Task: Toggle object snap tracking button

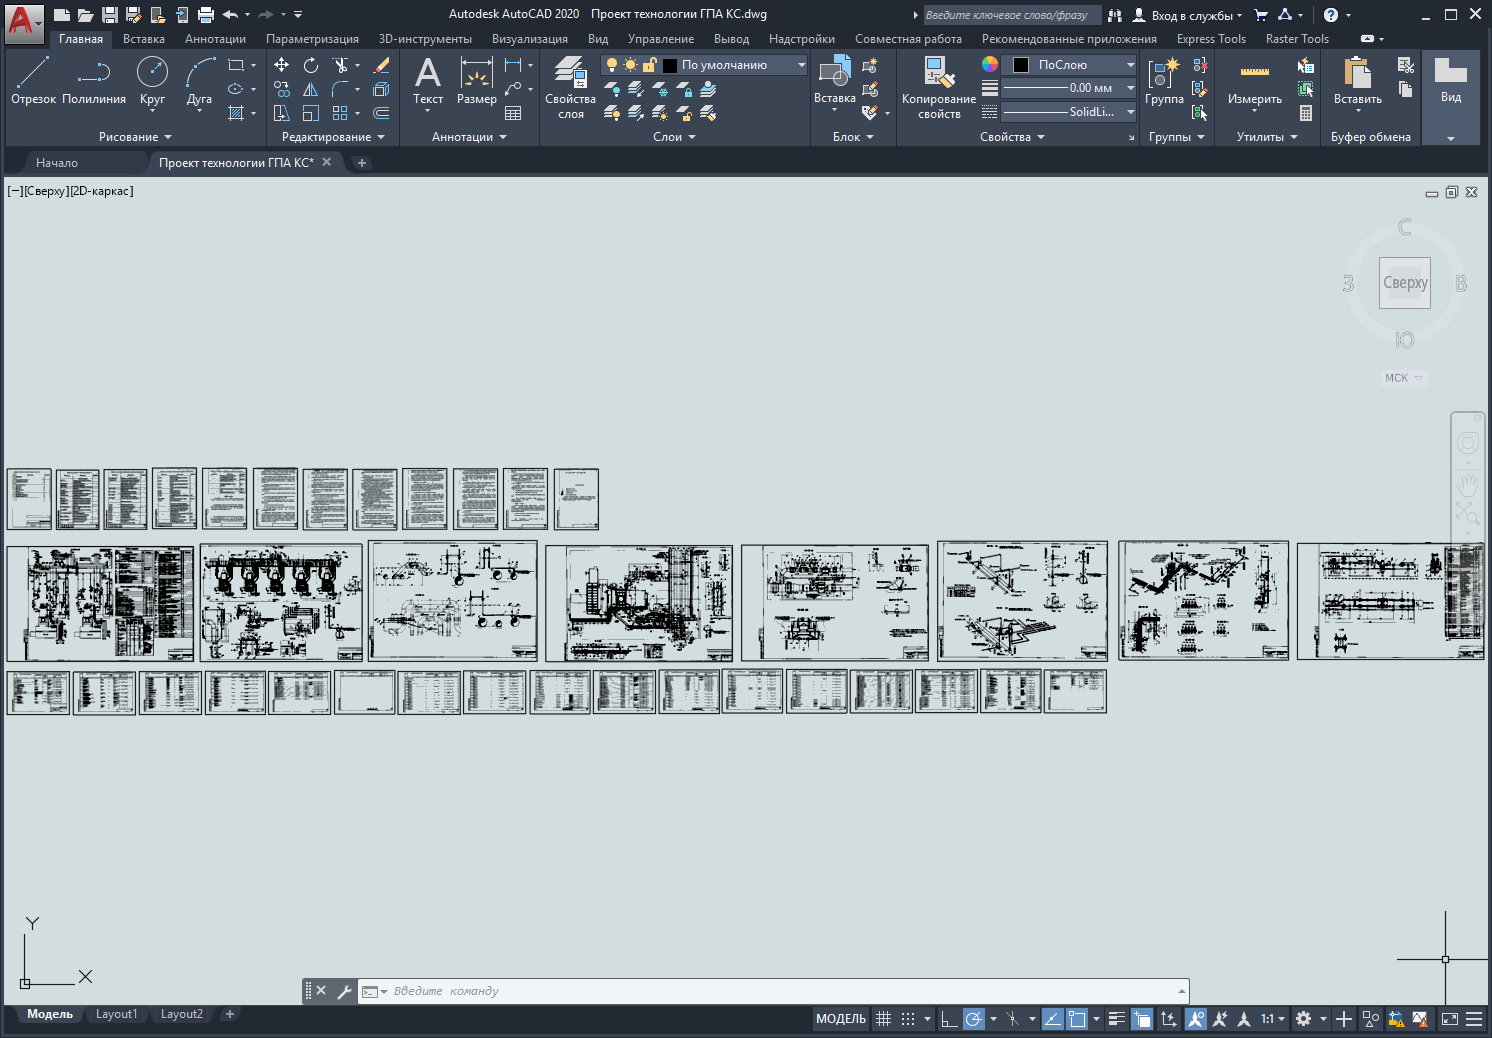Action: click(x=1053, y=1019)
